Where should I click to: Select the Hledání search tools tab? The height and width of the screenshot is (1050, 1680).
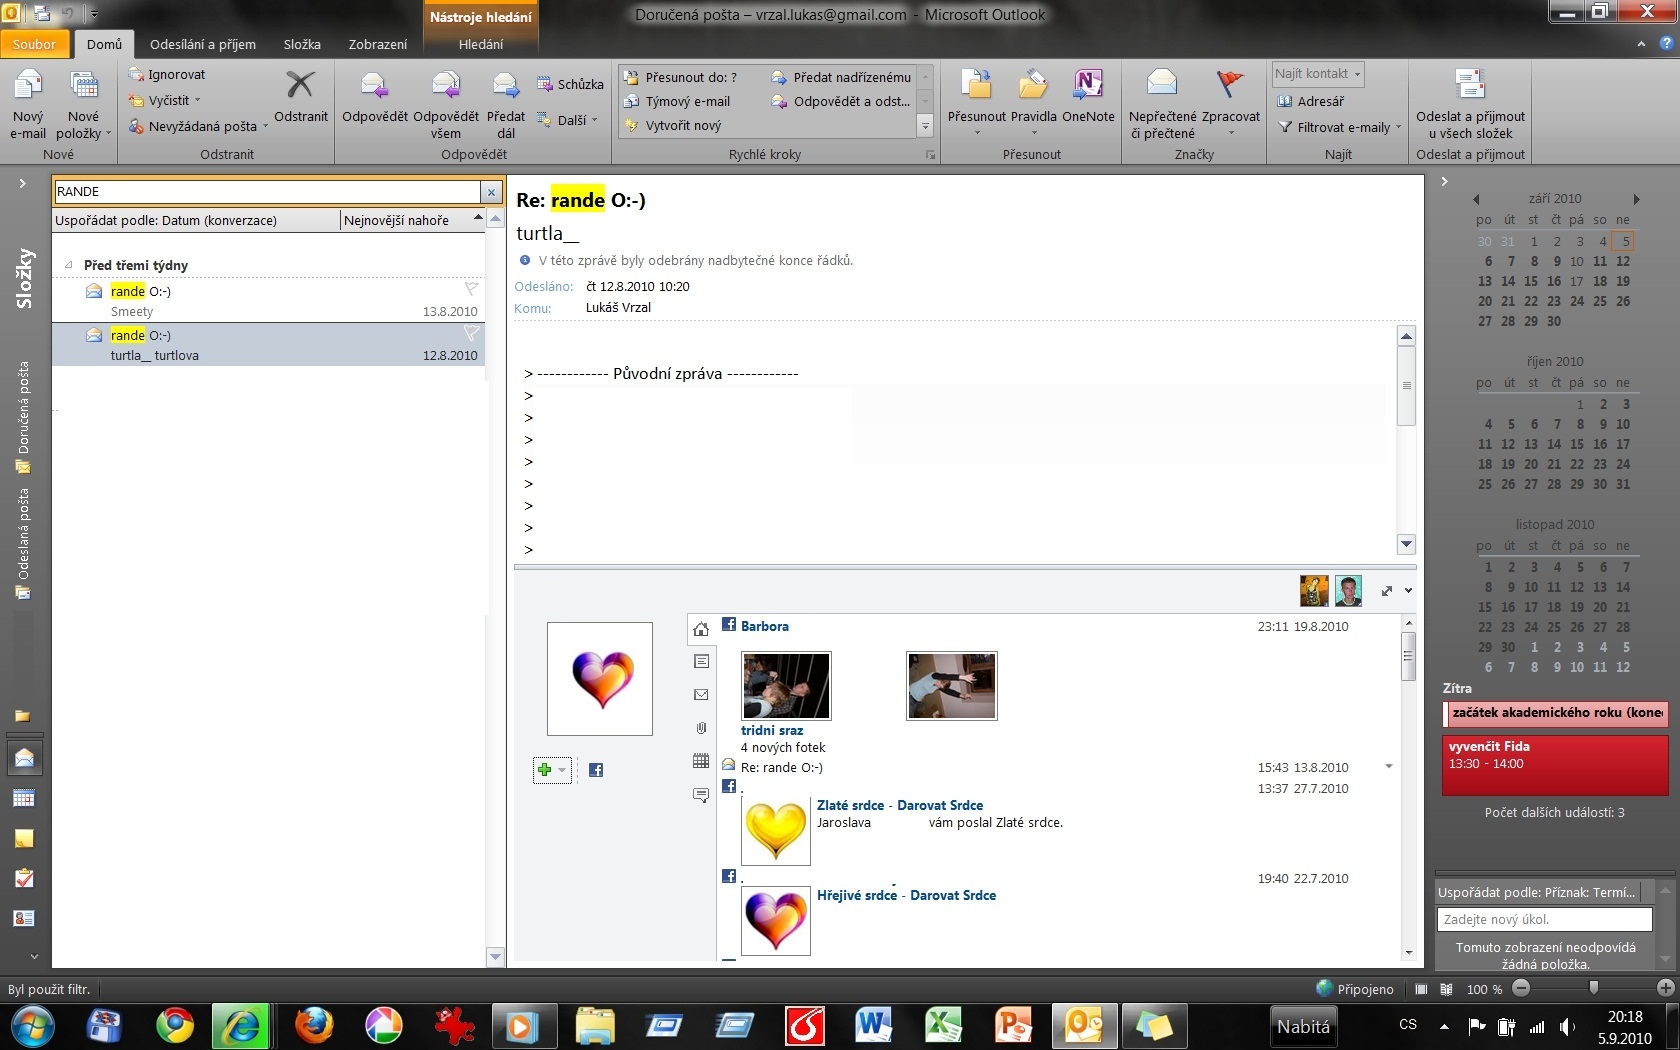[481, 44]
